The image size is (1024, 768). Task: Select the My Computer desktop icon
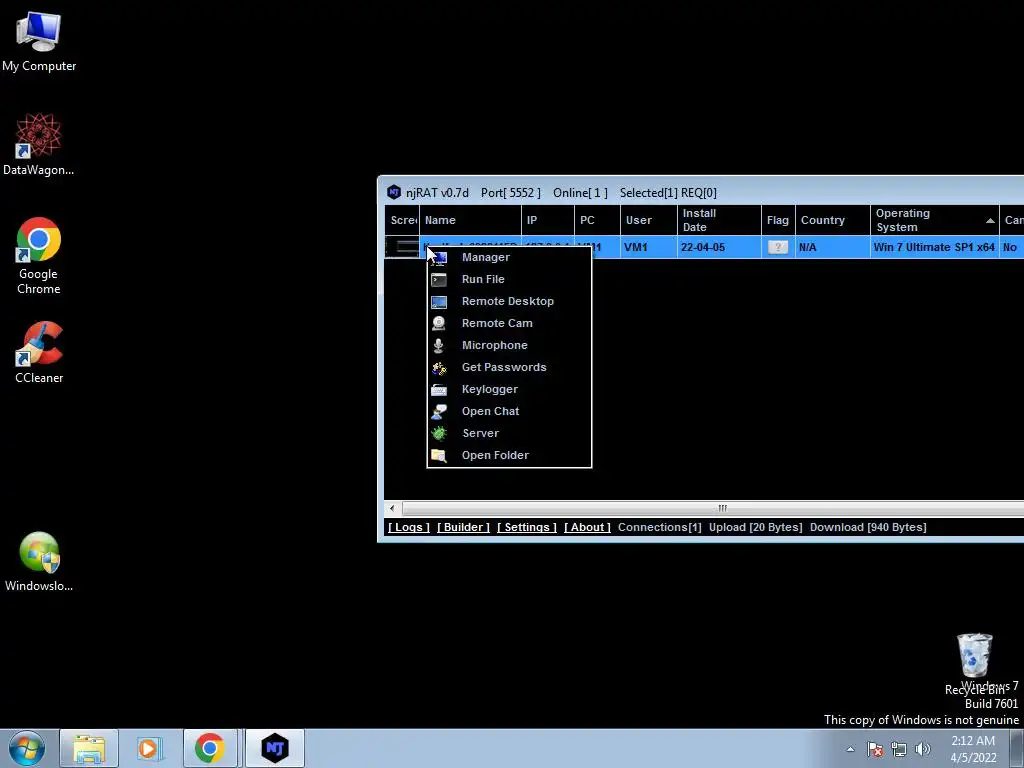click(39, 42)
